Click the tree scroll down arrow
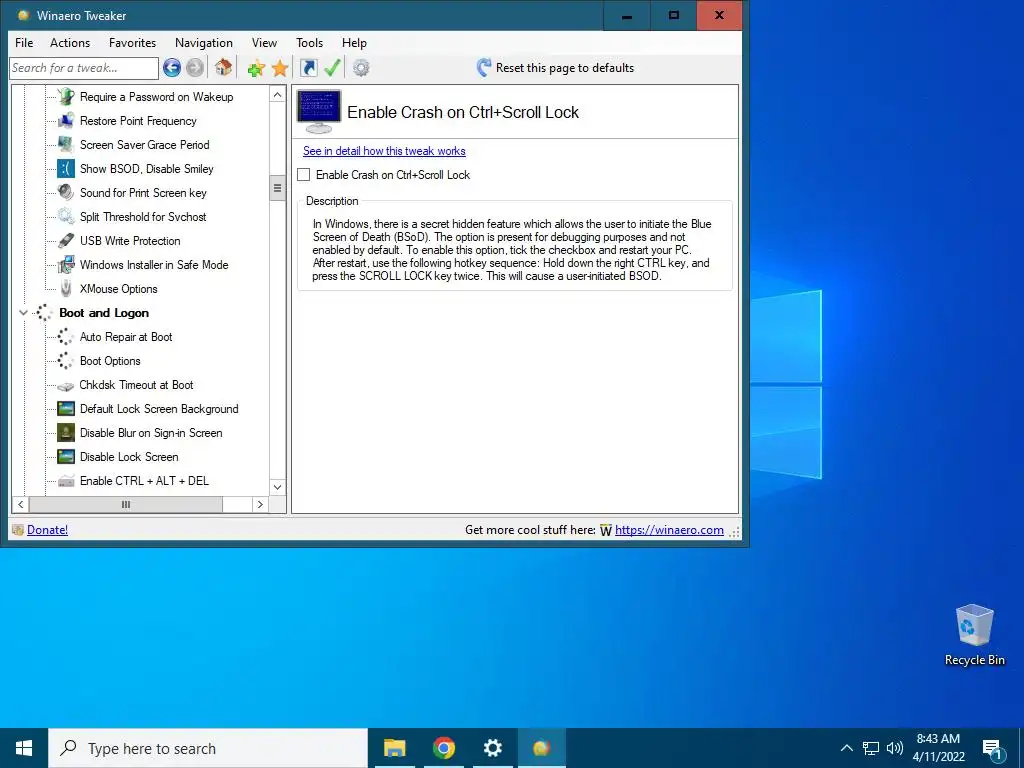 (278, 487)
